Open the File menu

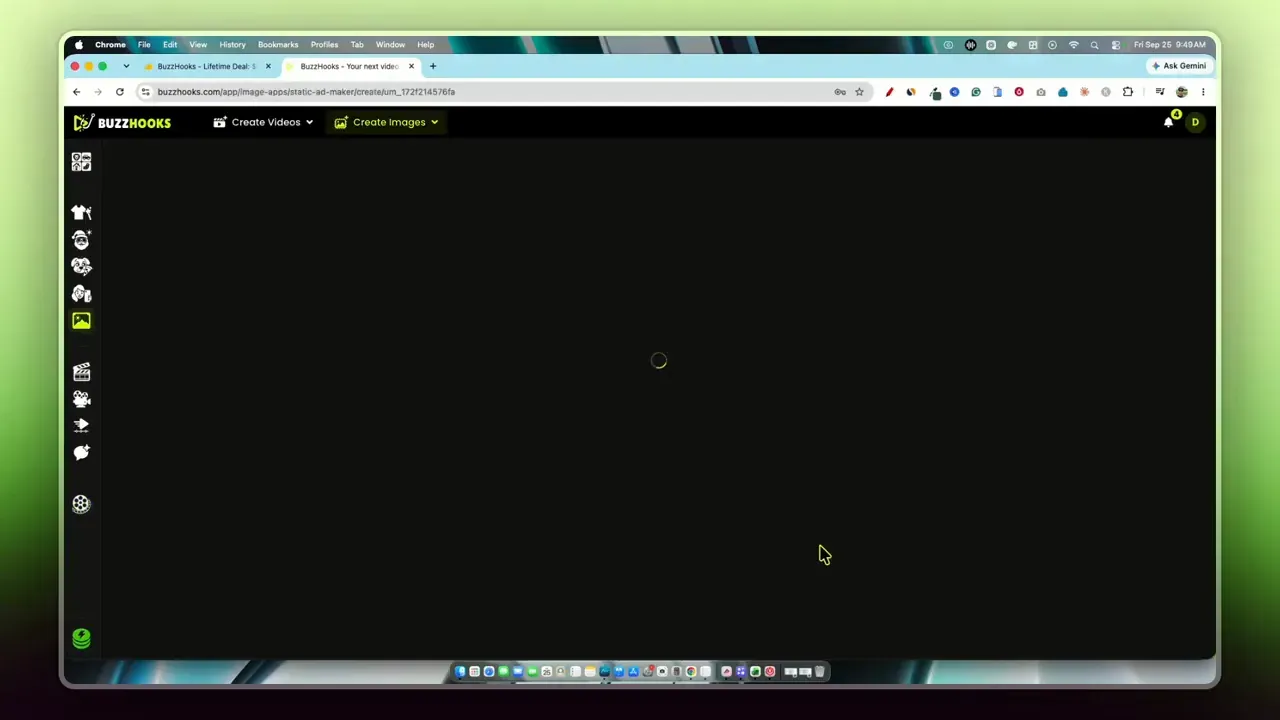coord(144,45)
